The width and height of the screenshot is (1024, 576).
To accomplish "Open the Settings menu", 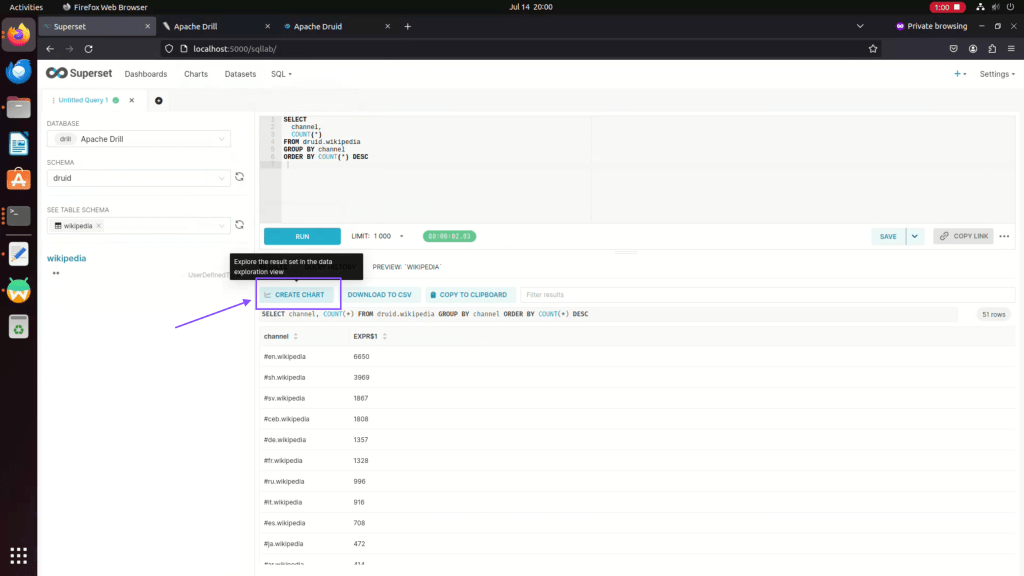I will pos(996,74).
